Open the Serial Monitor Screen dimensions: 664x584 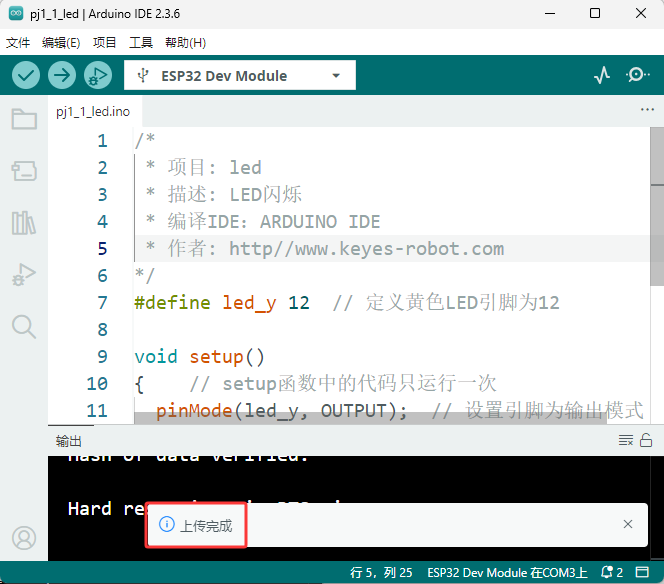pos(637,75)
